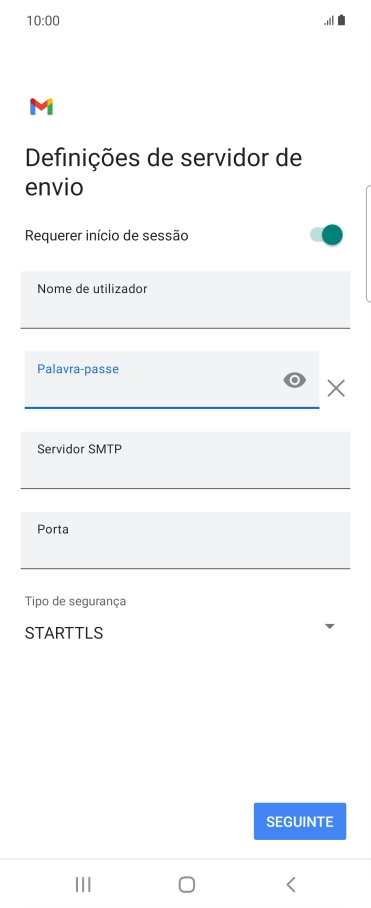
Task: Go back with navigation arrow
Action: 291,884
